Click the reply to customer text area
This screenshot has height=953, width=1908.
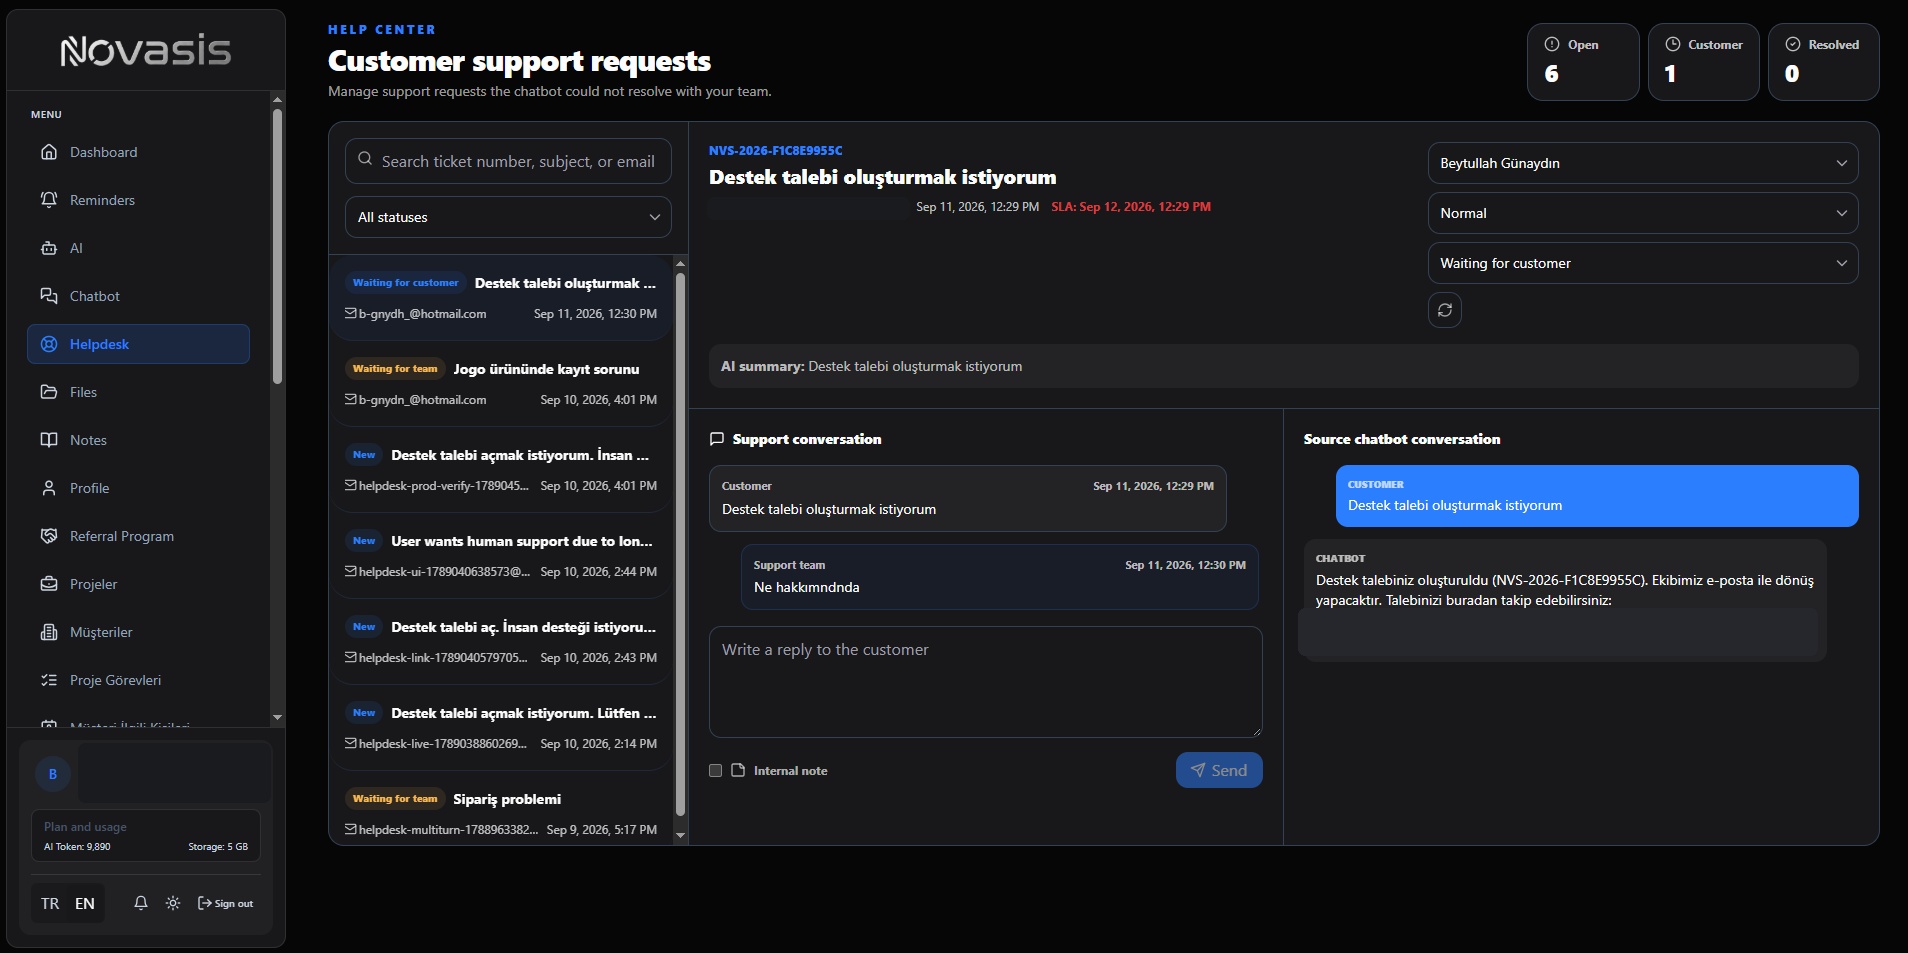click(x=985, y=682)
